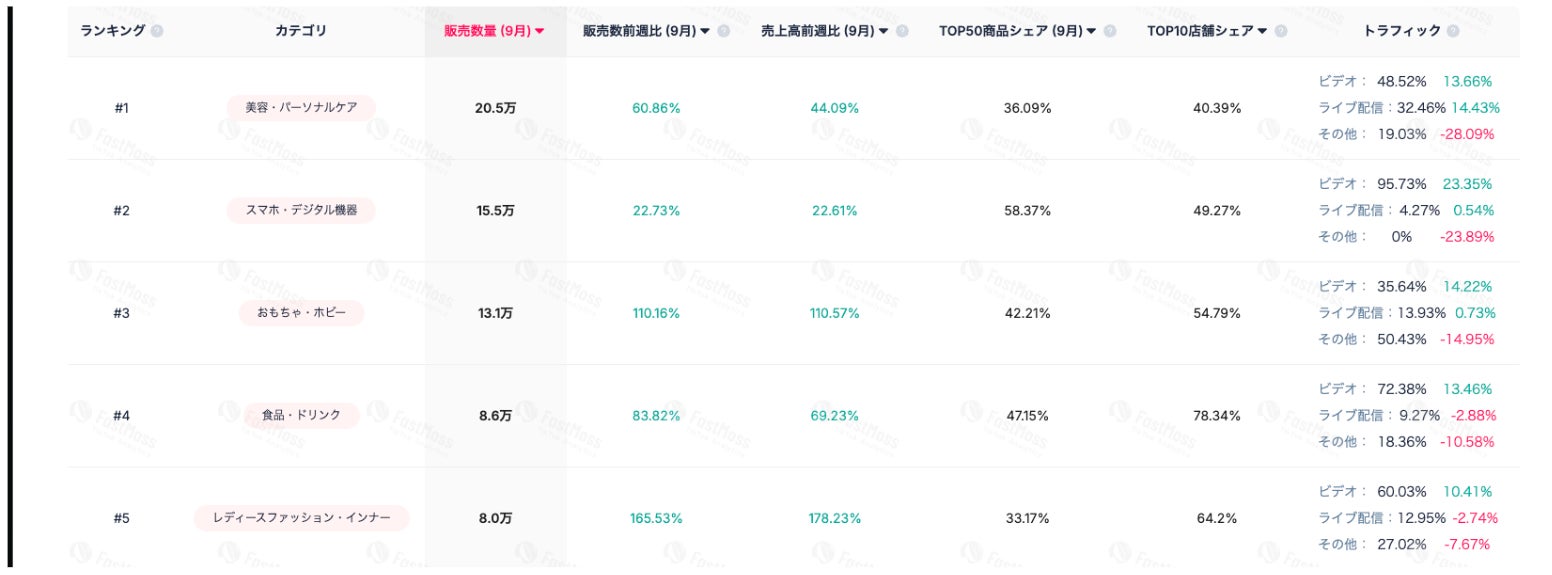Click help icon next to トラフィック
1552x575 pixels.
coord(1452,31)
